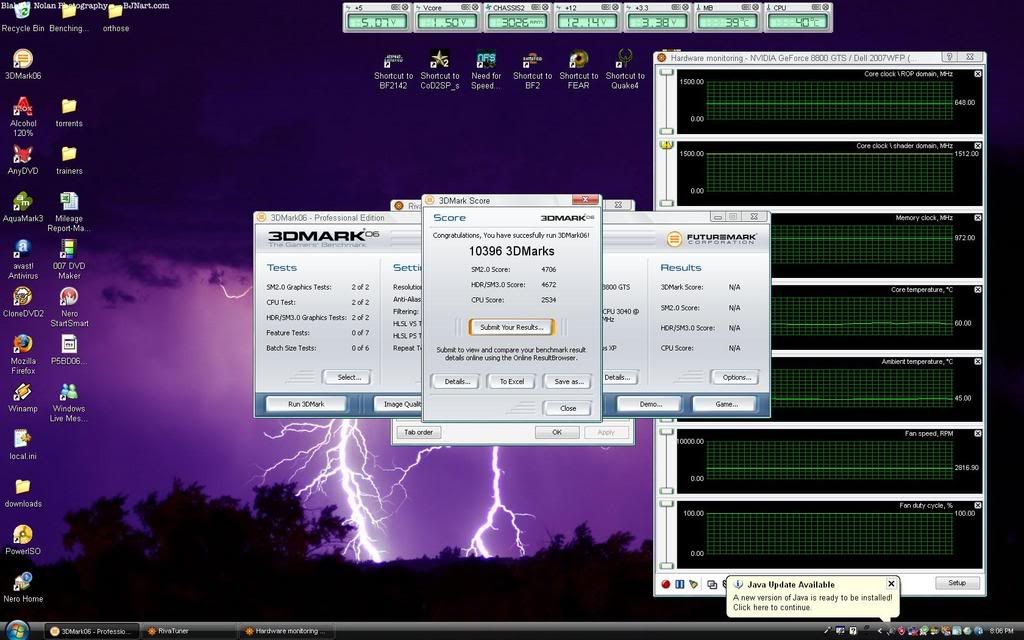This screenshot has height=640, width=1024.
Task: Launch Windows Live Messenger shortcut
Action: (69, 402)
